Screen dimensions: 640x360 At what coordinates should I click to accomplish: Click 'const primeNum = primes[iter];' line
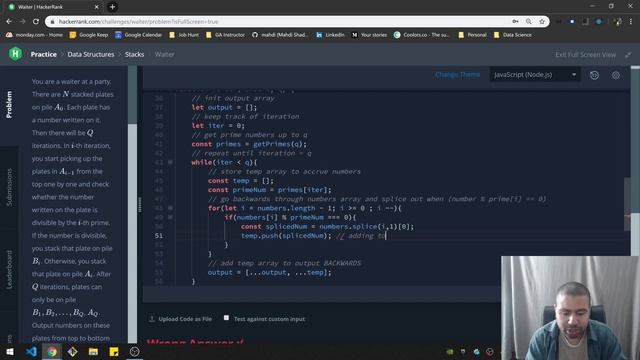click(270, 190)
